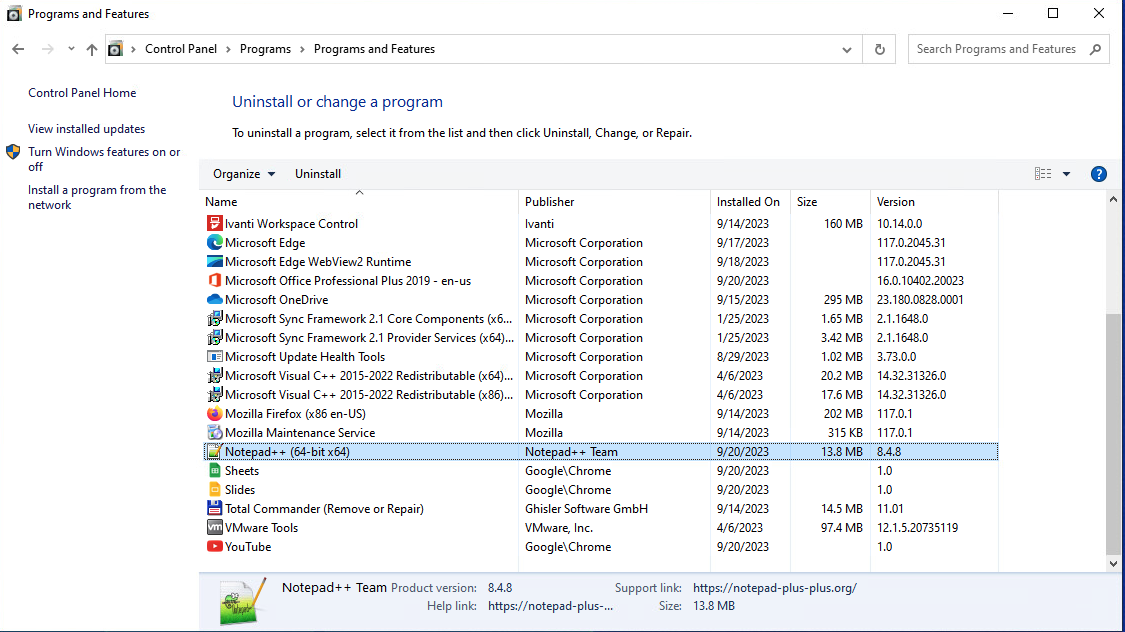Expand the chevron after Control Panel breadcrumb
This screenshot has width=1125, height=632.
point(228,49)
